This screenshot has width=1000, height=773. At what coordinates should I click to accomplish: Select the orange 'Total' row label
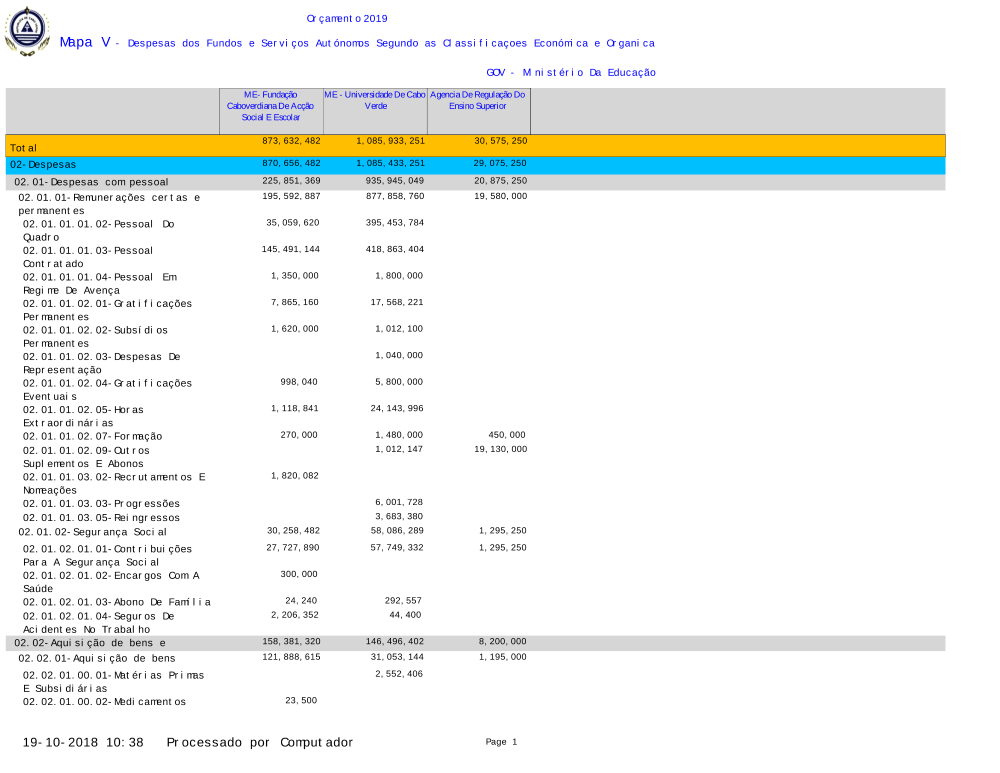pyautogui.click(x=24, y=148)
